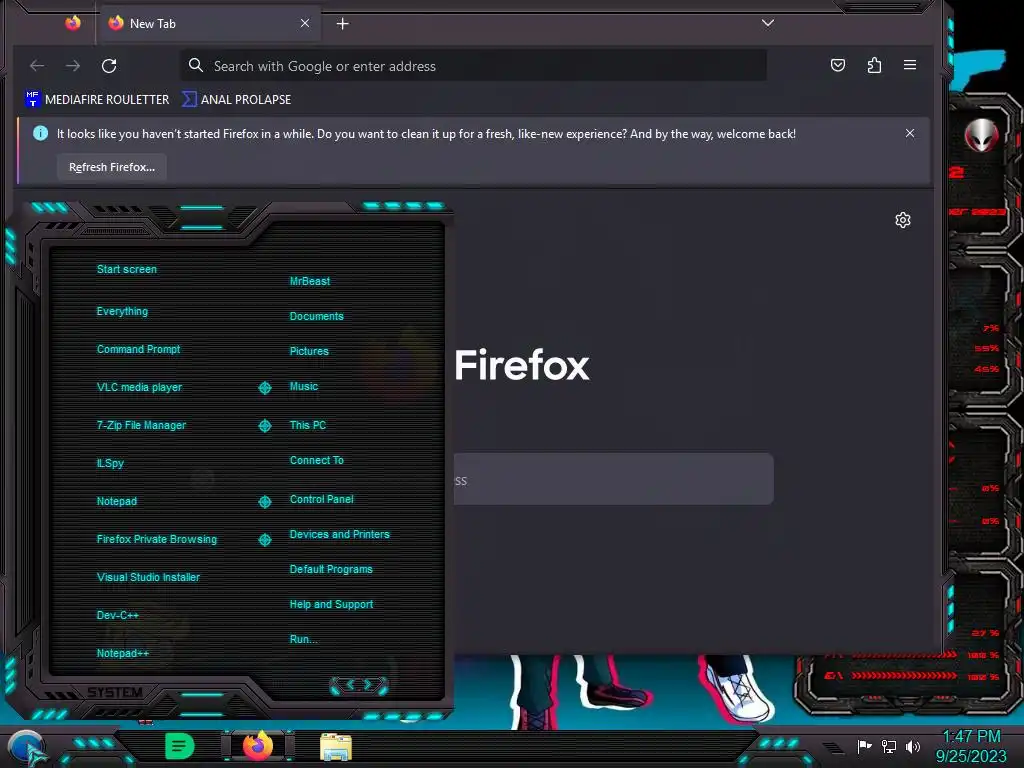
Task: Dismiss the refresh Firefox notification
Action: [x=910, y=133]
